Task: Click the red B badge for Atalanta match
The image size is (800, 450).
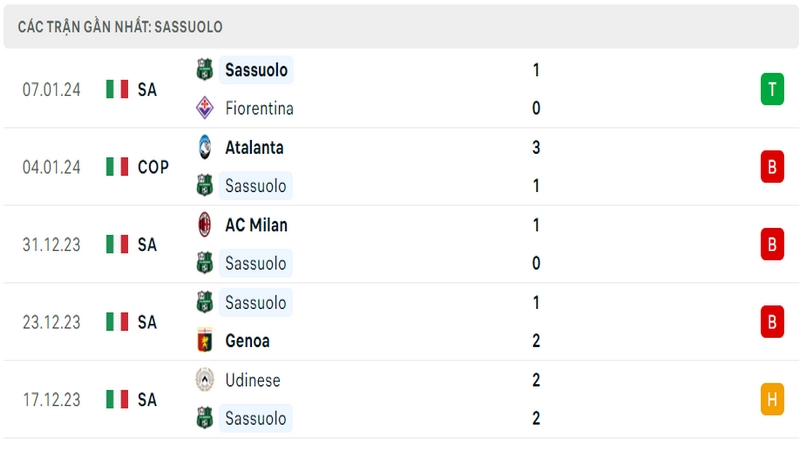Action: [772, 167]
